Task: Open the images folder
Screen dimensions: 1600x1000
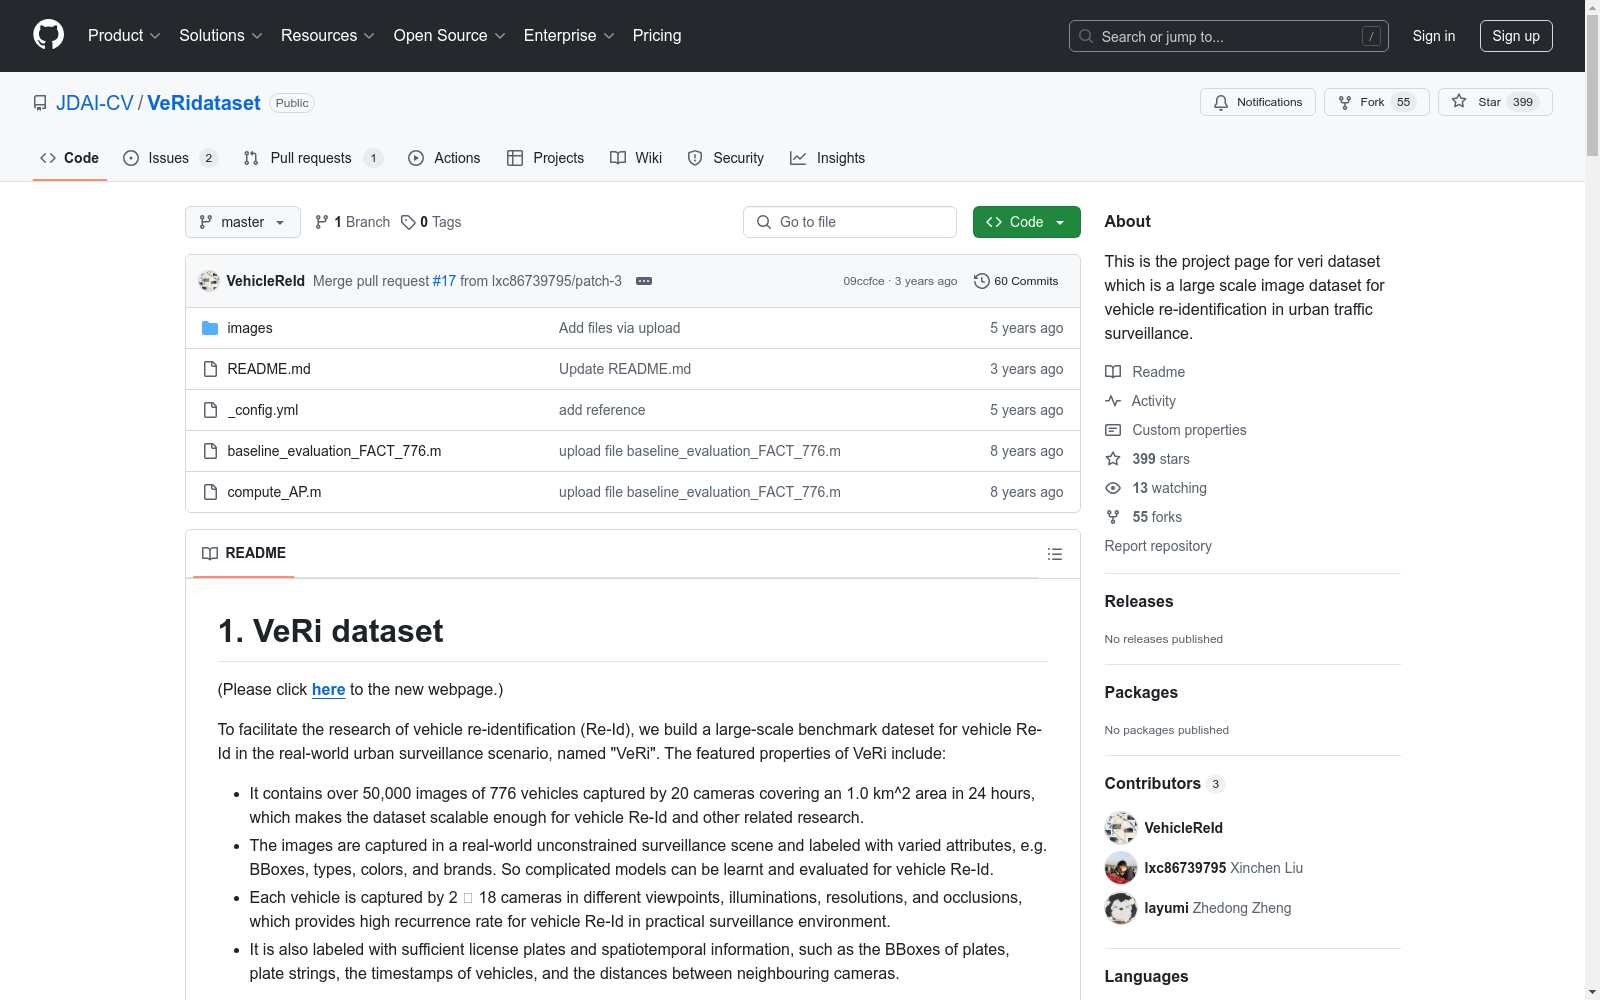Action: coord(250,328)
